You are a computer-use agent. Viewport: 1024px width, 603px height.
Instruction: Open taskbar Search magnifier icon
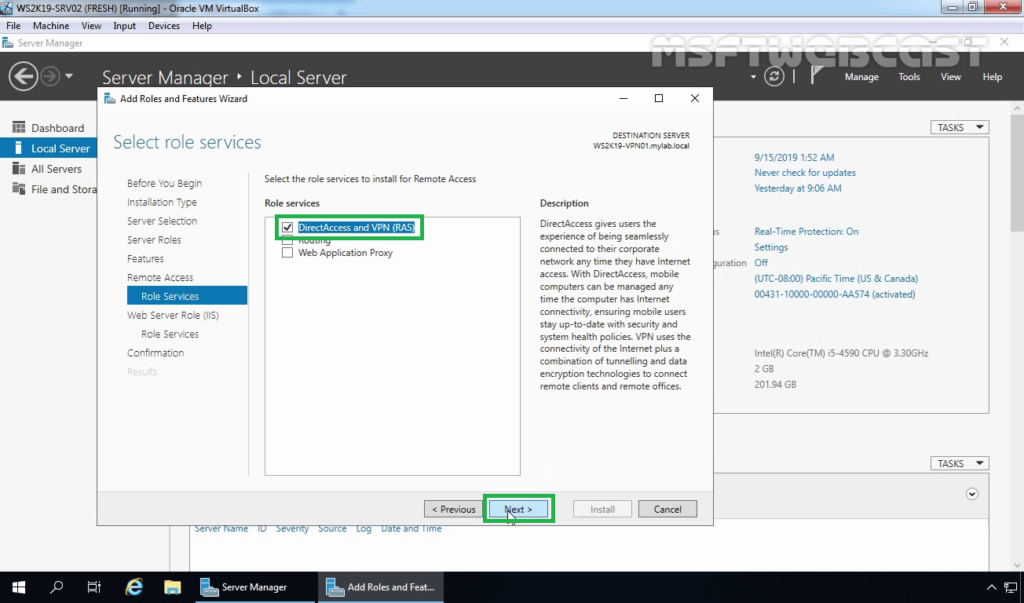pos(57,587)
